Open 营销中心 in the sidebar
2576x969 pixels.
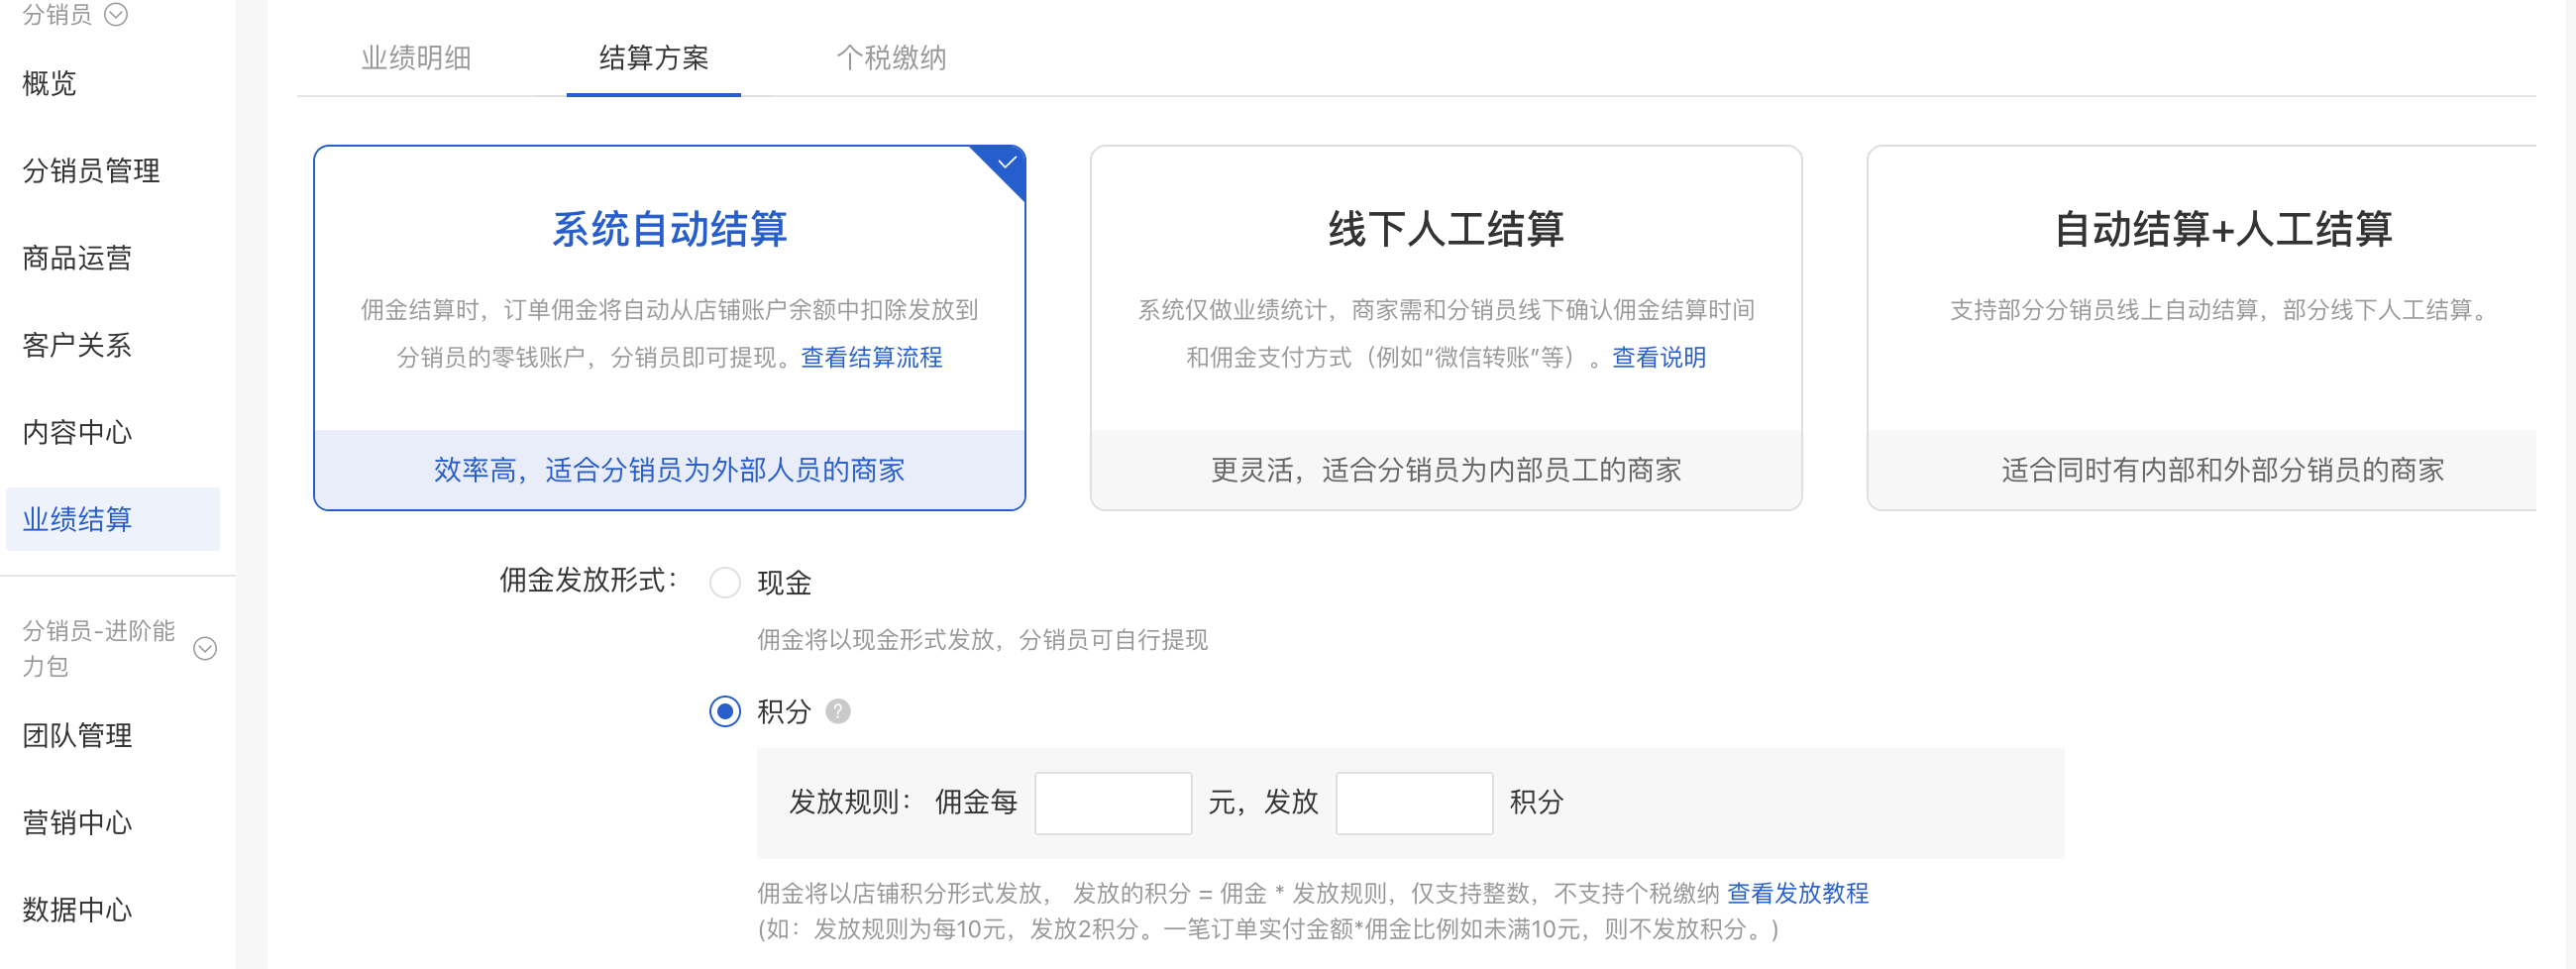click(77, 822)
